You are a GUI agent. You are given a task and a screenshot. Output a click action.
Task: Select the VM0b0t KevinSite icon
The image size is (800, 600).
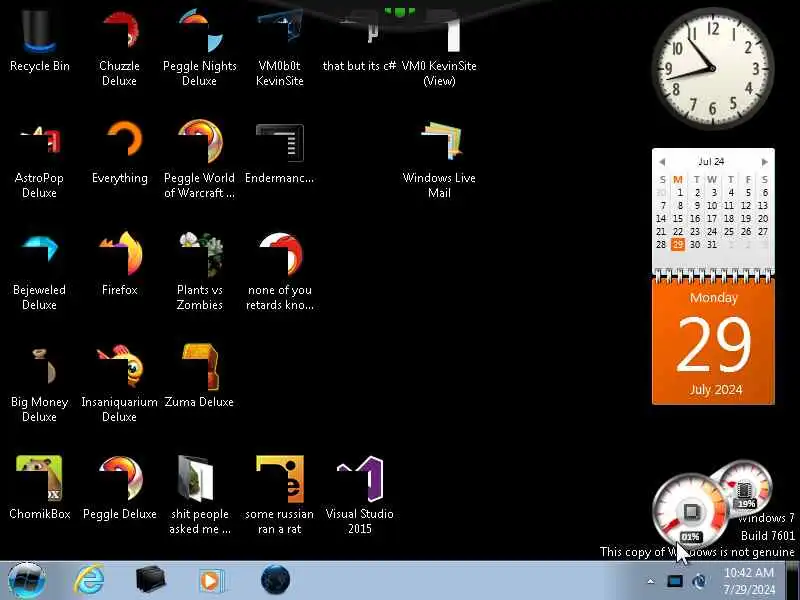pyautogui.click(x=280, y=46)
